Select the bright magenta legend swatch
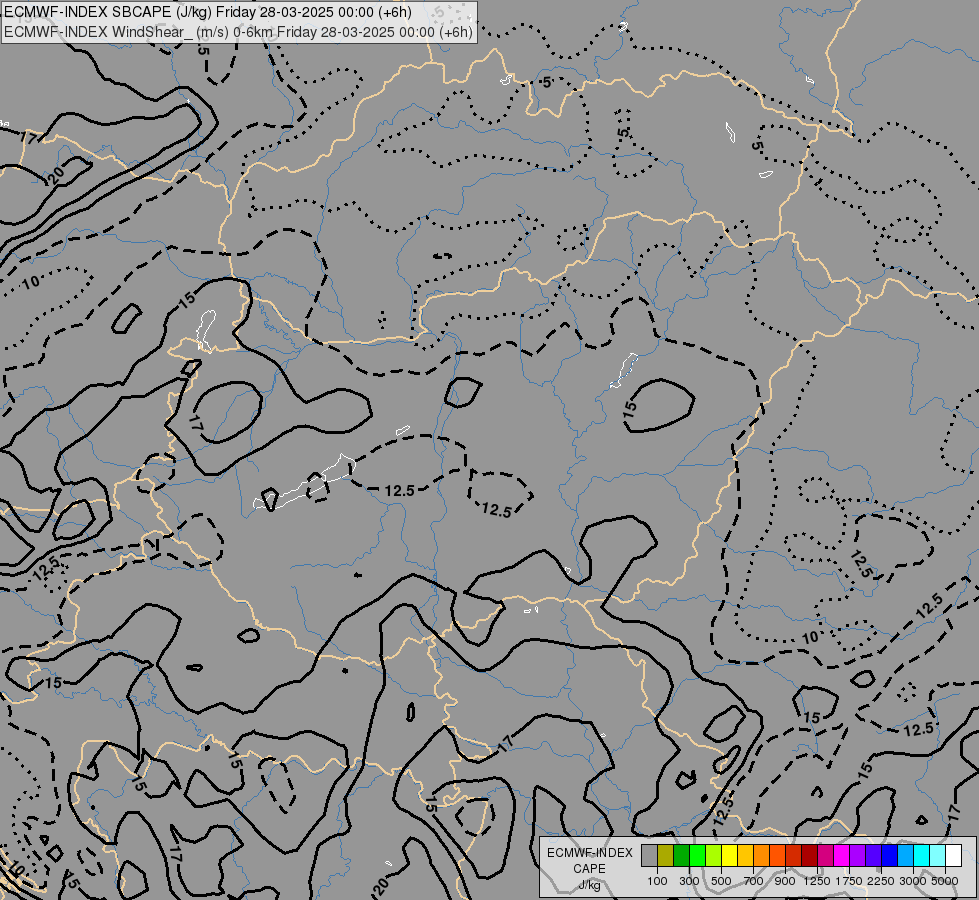This screenshot has width=979, height=900. [x=842, y=855]
